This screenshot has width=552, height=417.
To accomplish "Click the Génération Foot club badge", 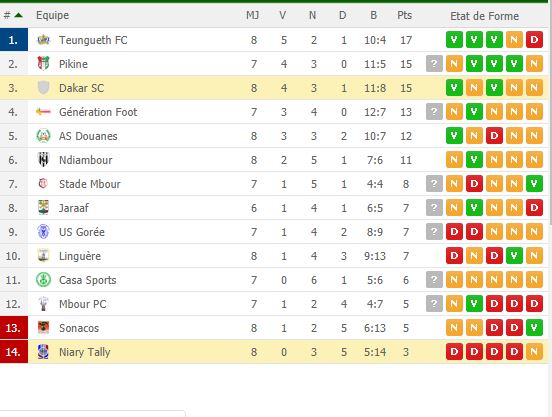I will (x=43, y=112).
